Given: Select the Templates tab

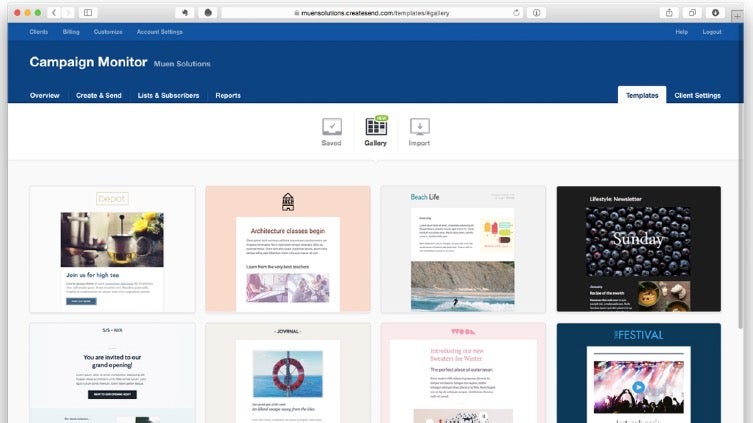Looking at the screenshot, I should [x=642, y=95].
